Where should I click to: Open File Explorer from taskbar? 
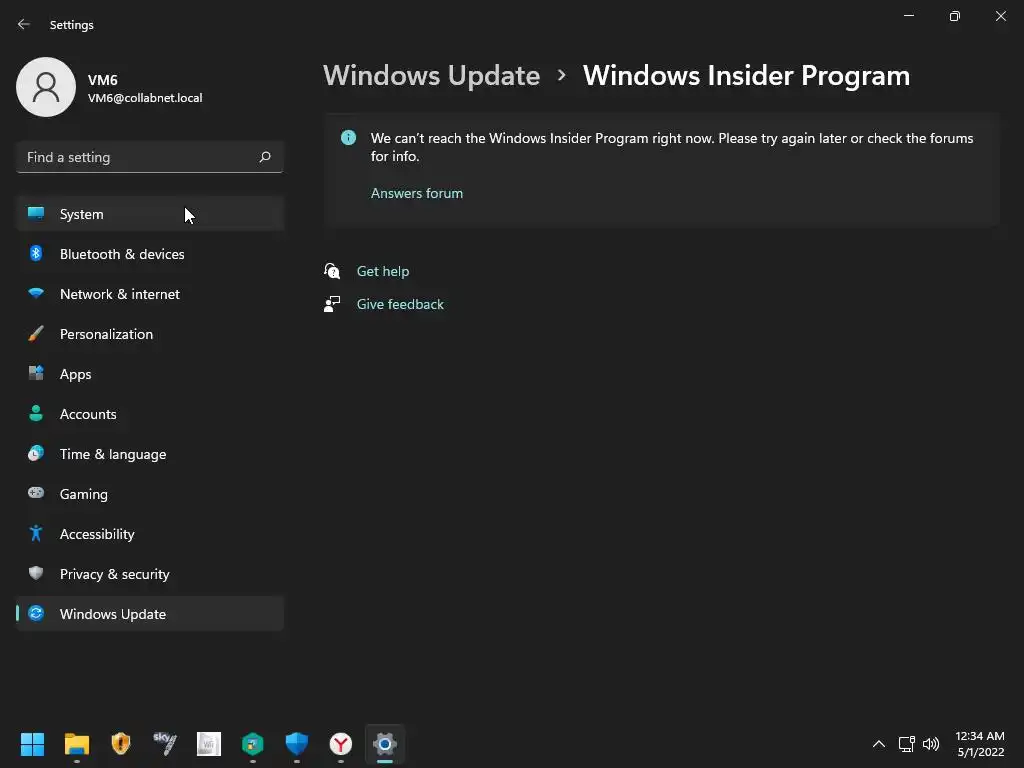pos(76,744)
